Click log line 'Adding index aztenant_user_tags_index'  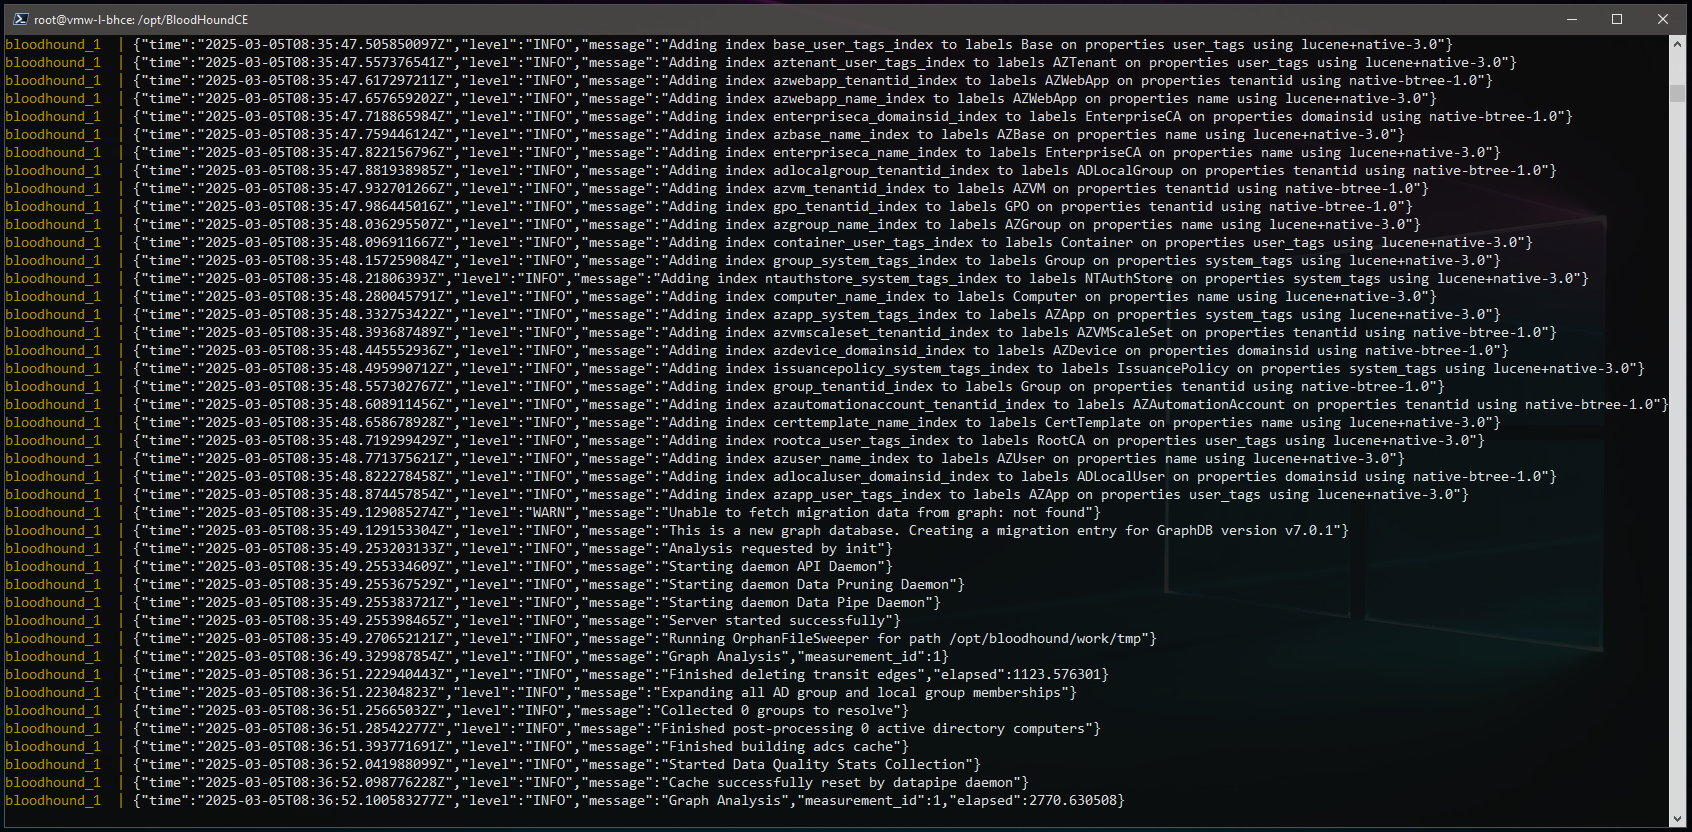tap(761, 63)
